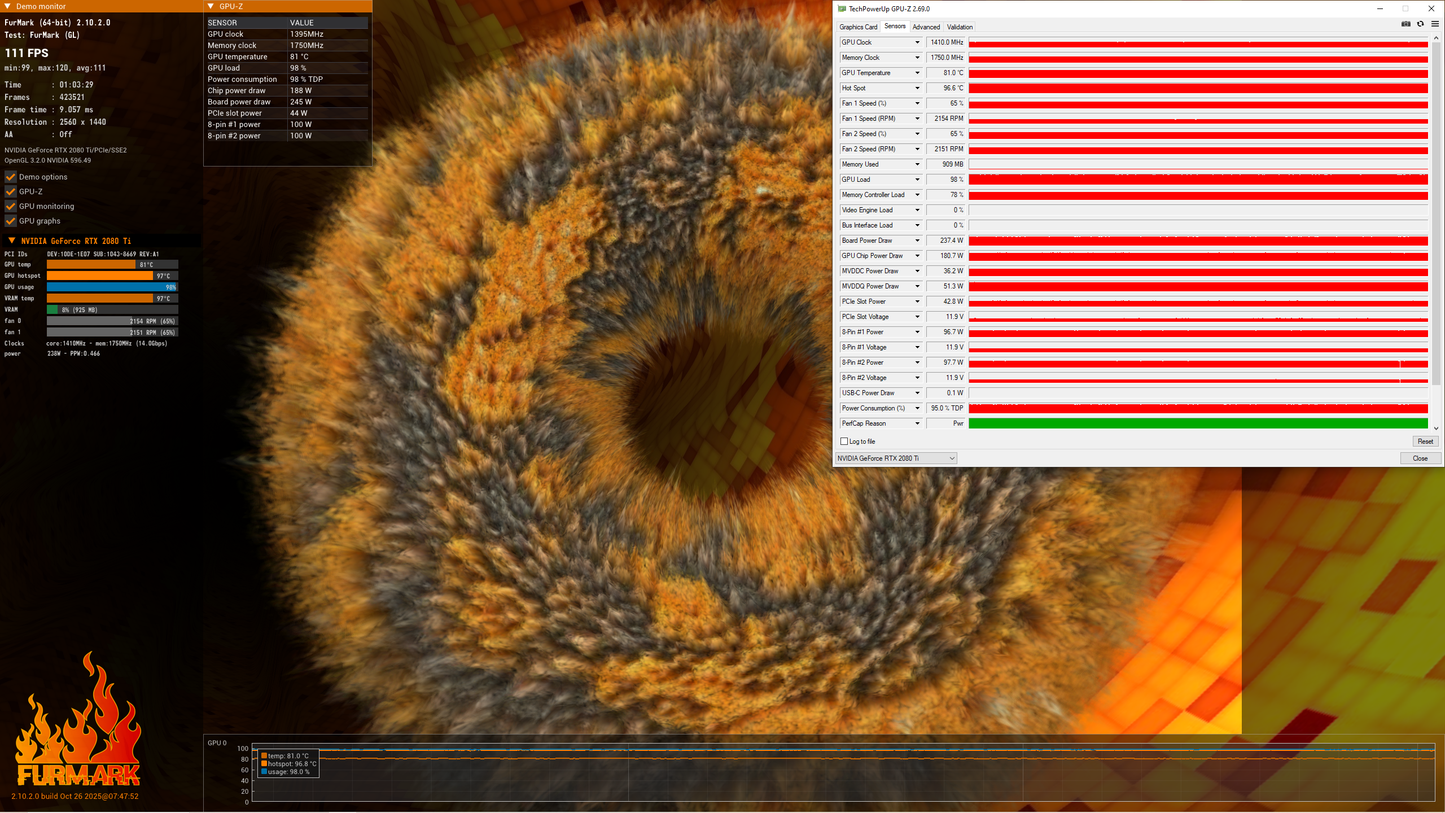Open the GPU Temperature sensor dropdown
Screen dimensions: 1445x813
pos(917,73)
